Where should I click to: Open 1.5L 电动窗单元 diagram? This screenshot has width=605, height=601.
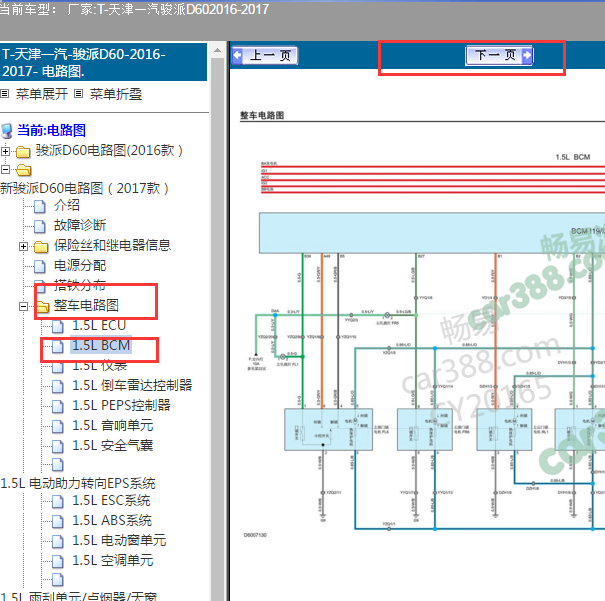click(119, 540)
